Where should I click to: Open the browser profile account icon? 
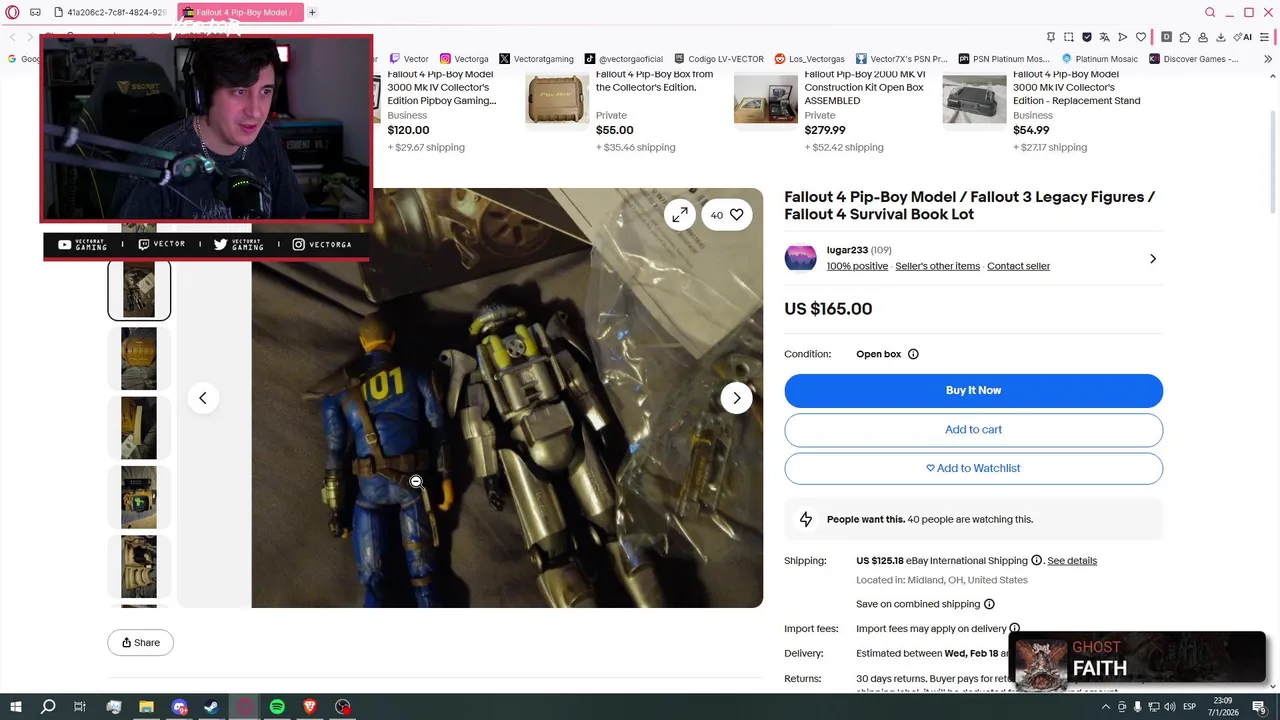pyautogui.click(x=1203, y=37)
